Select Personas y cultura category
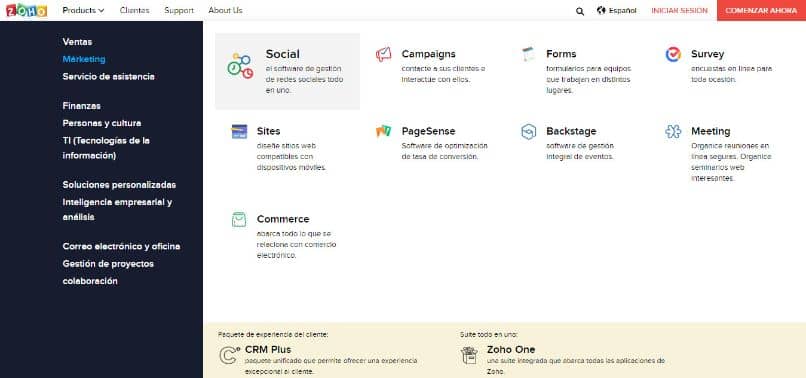 (x=102, y=123)
